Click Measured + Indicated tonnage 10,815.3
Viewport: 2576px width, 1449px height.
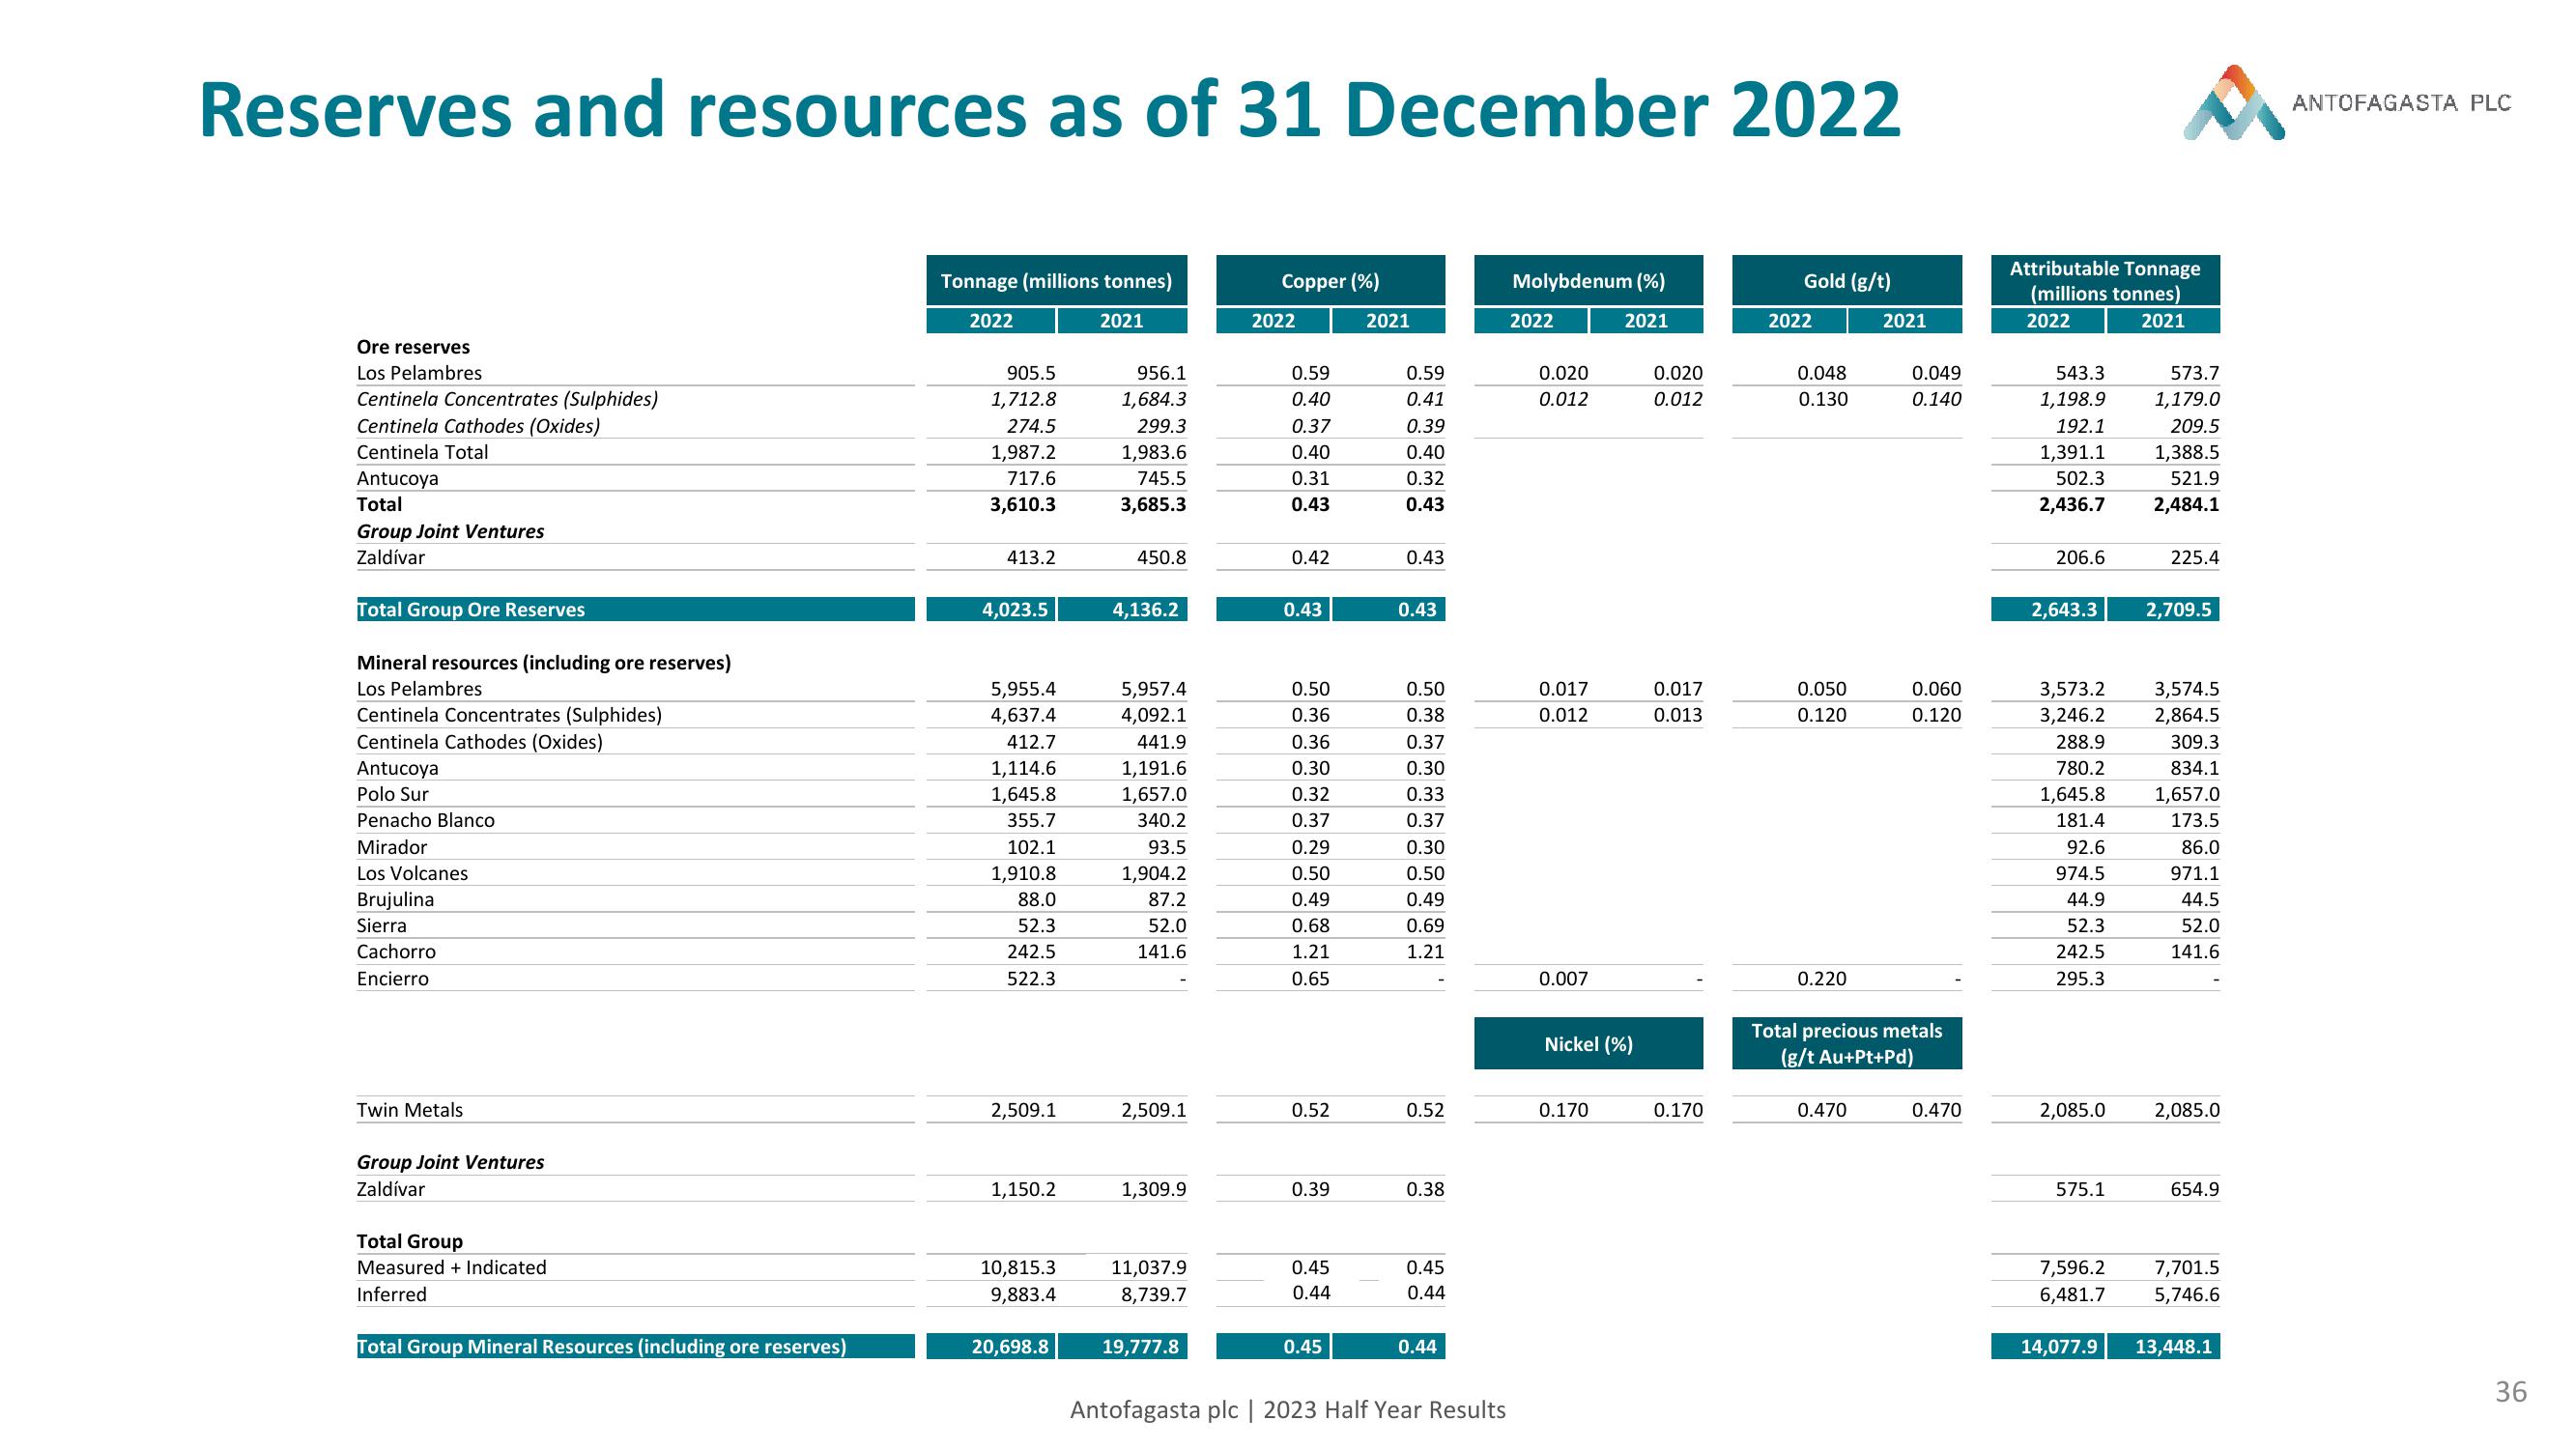1017,1268
